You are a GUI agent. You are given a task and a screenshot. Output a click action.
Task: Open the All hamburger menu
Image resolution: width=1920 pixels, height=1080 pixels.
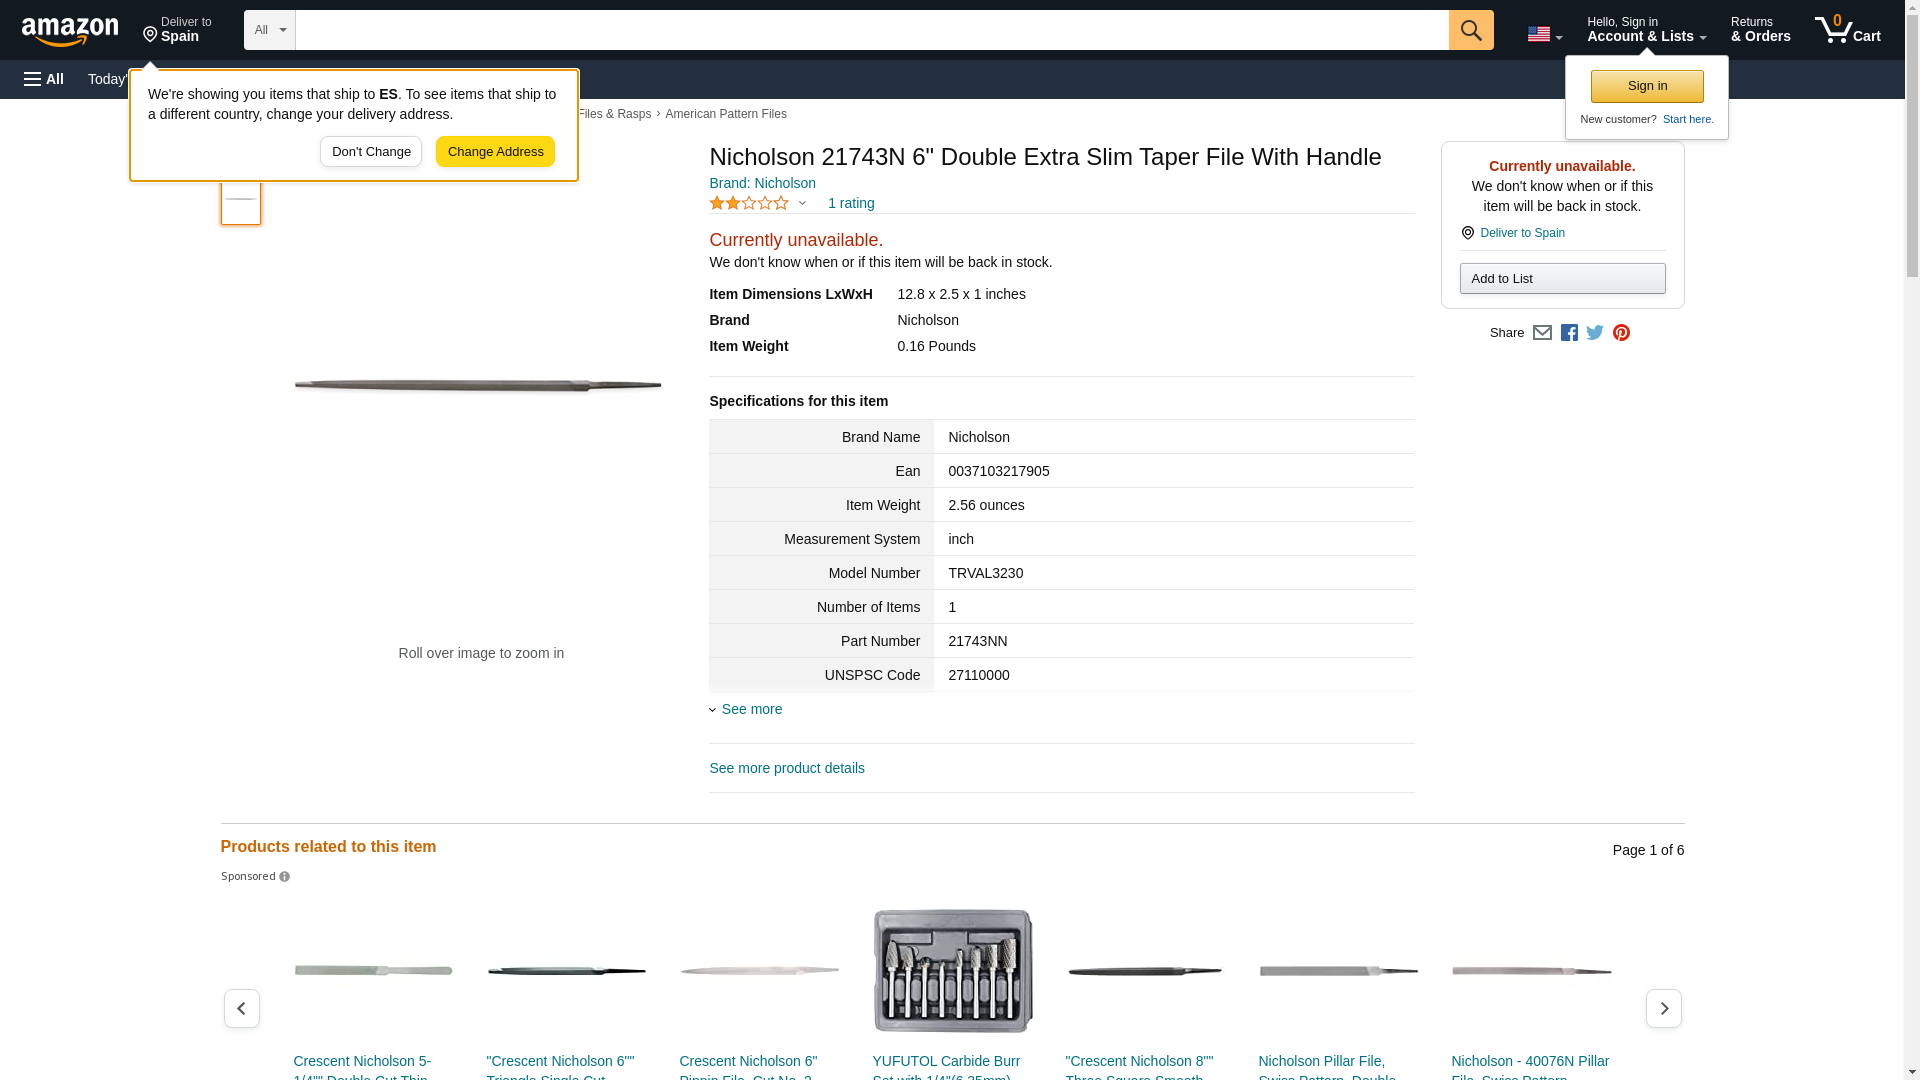point(44,79)
